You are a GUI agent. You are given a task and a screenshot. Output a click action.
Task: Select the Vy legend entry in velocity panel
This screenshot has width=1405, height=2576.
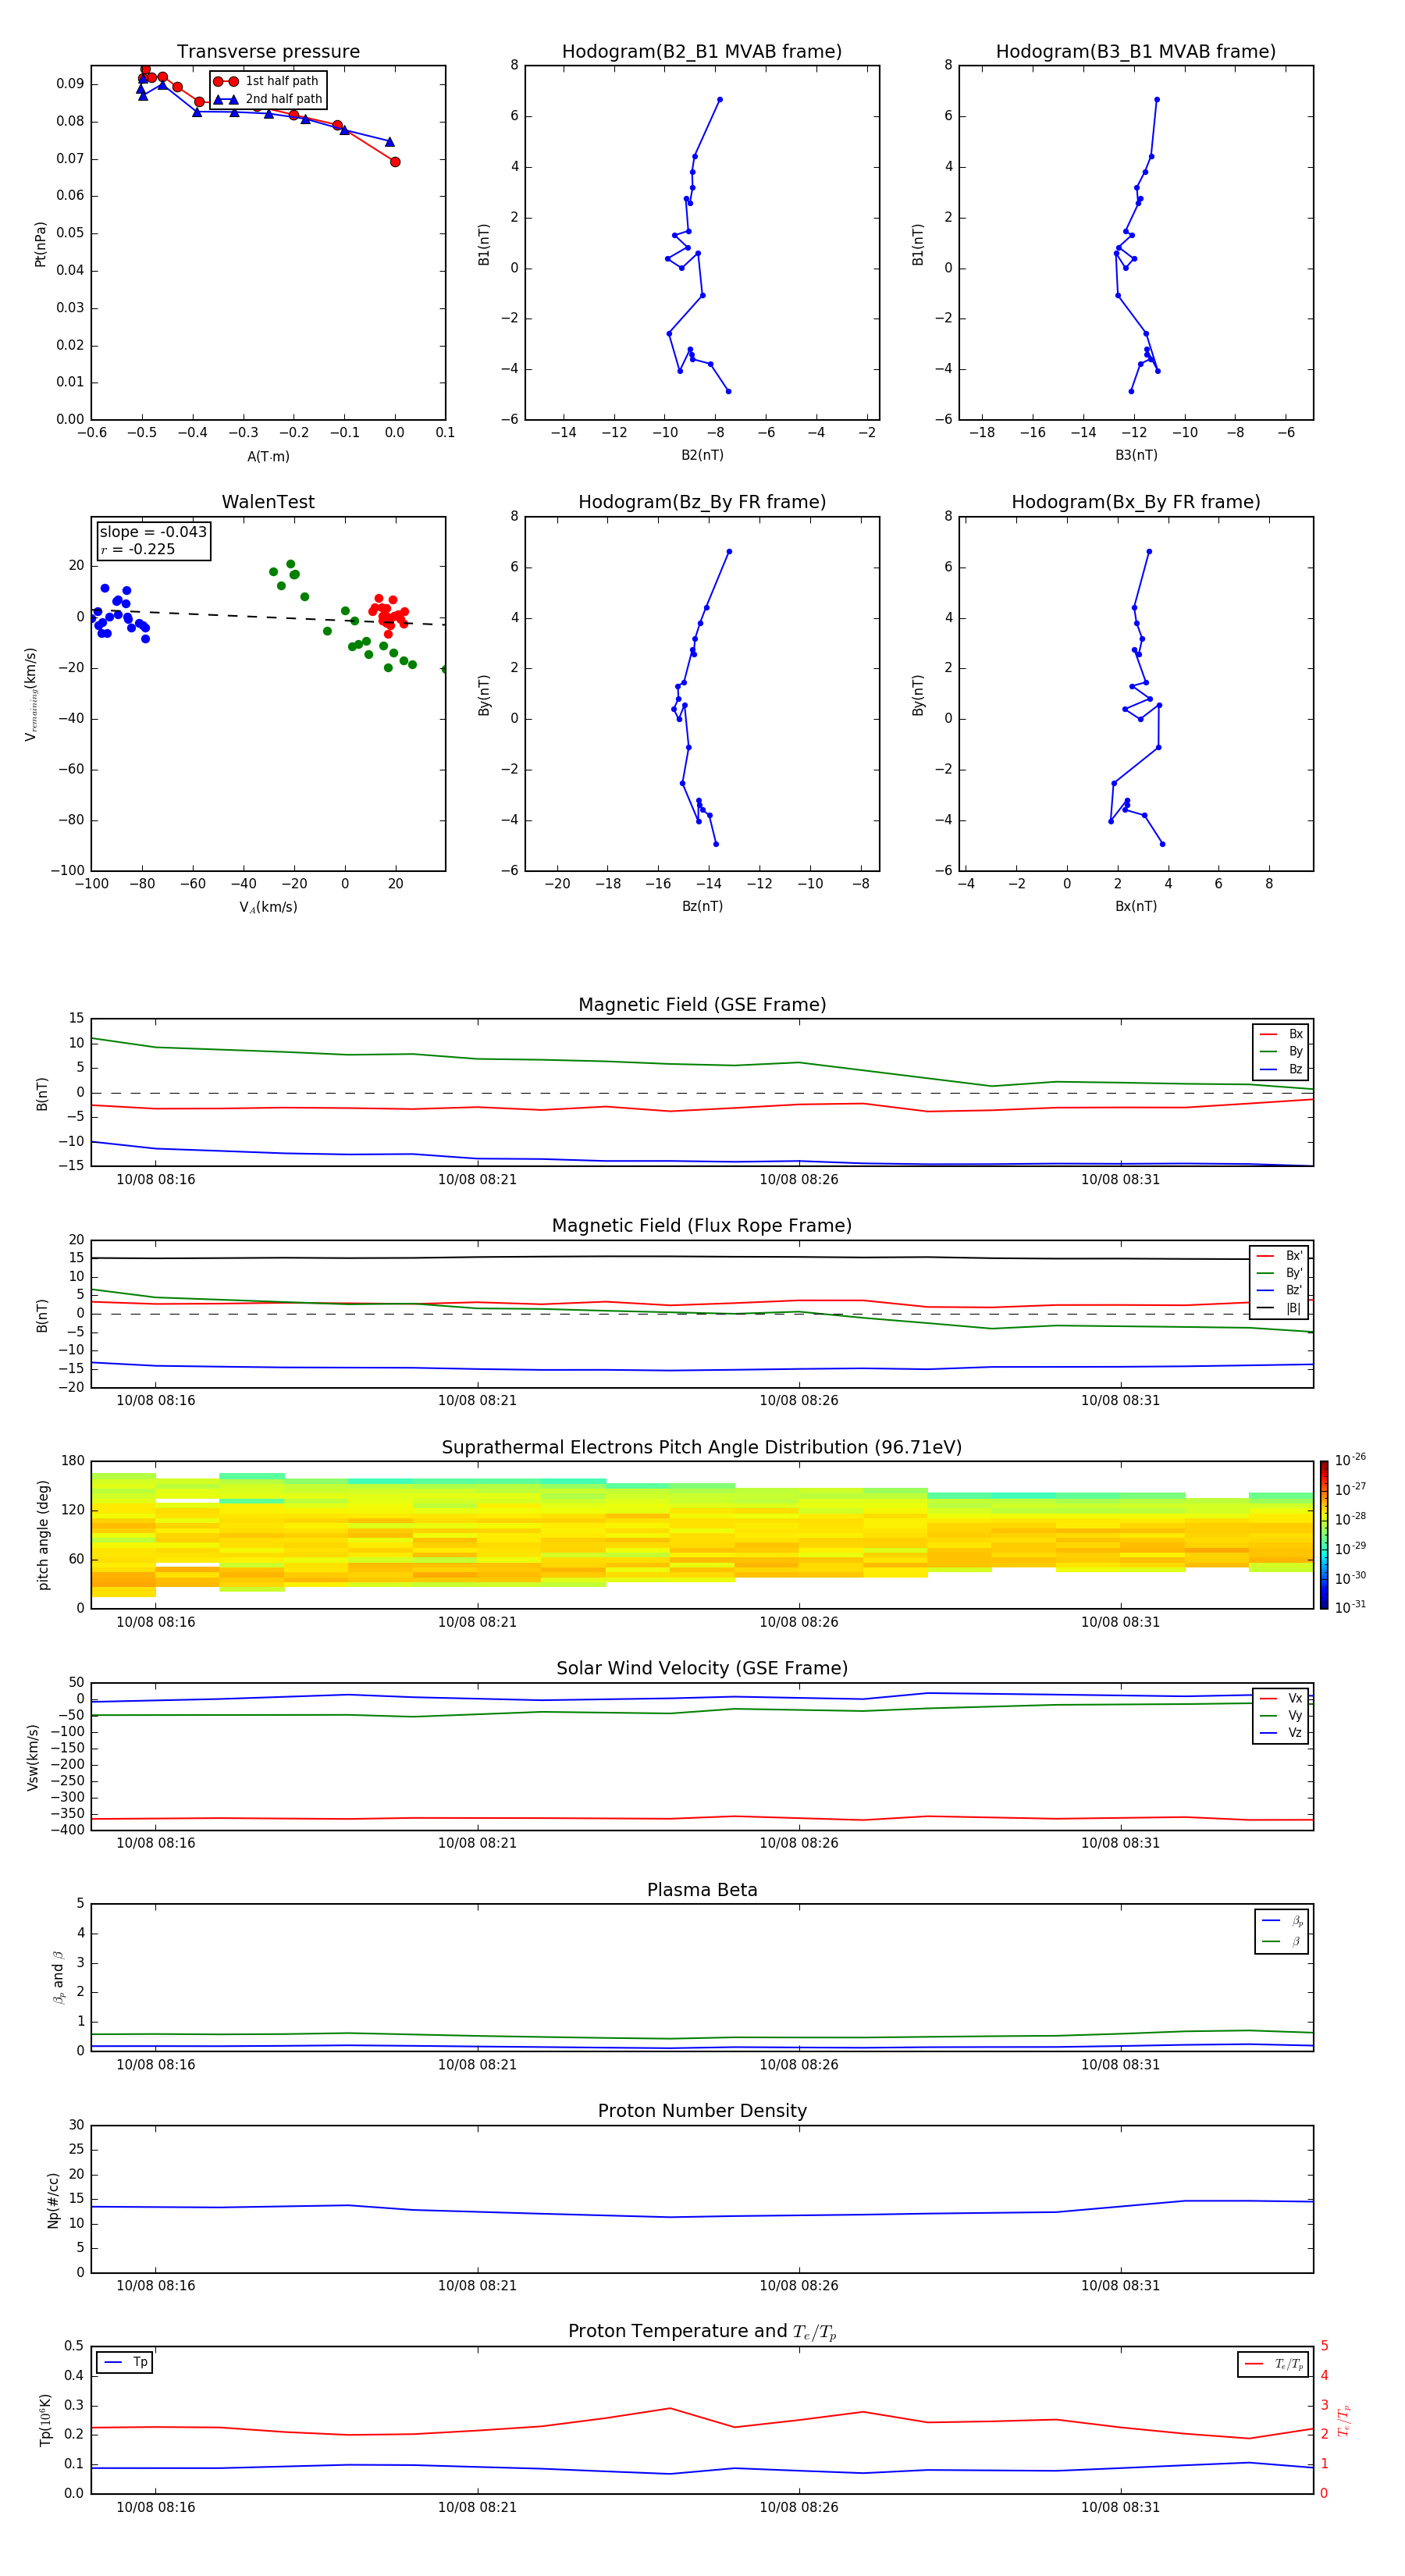(x=1281, y=1716)
